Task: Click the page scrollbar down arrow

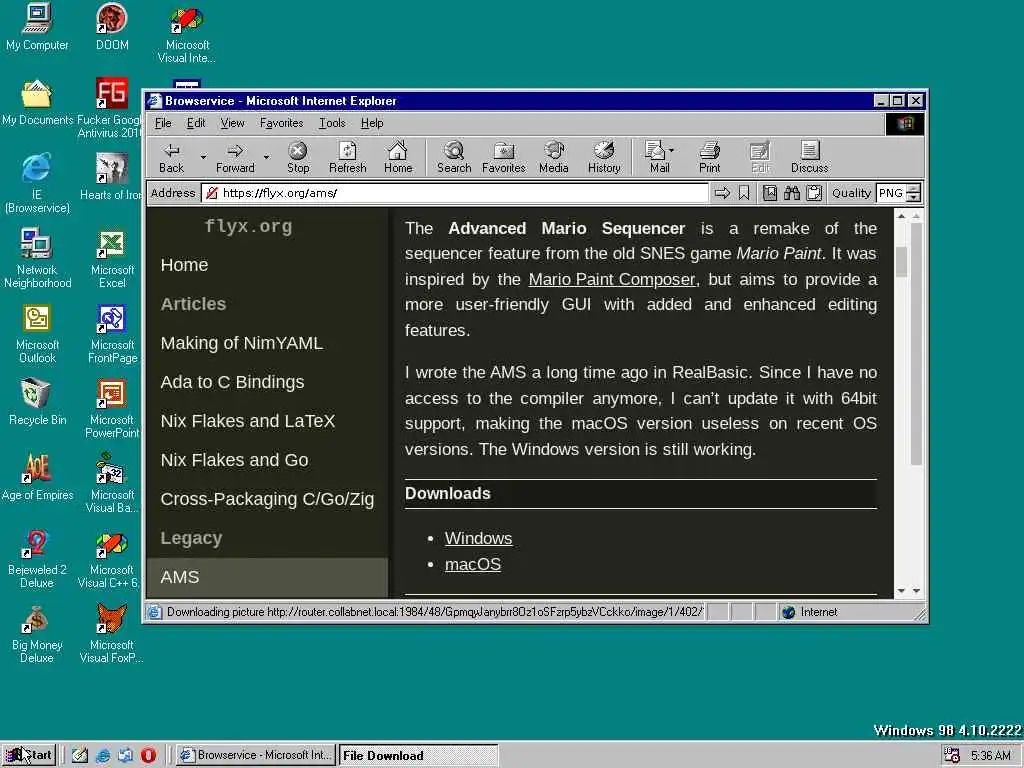Action: (x=901, y=590)
